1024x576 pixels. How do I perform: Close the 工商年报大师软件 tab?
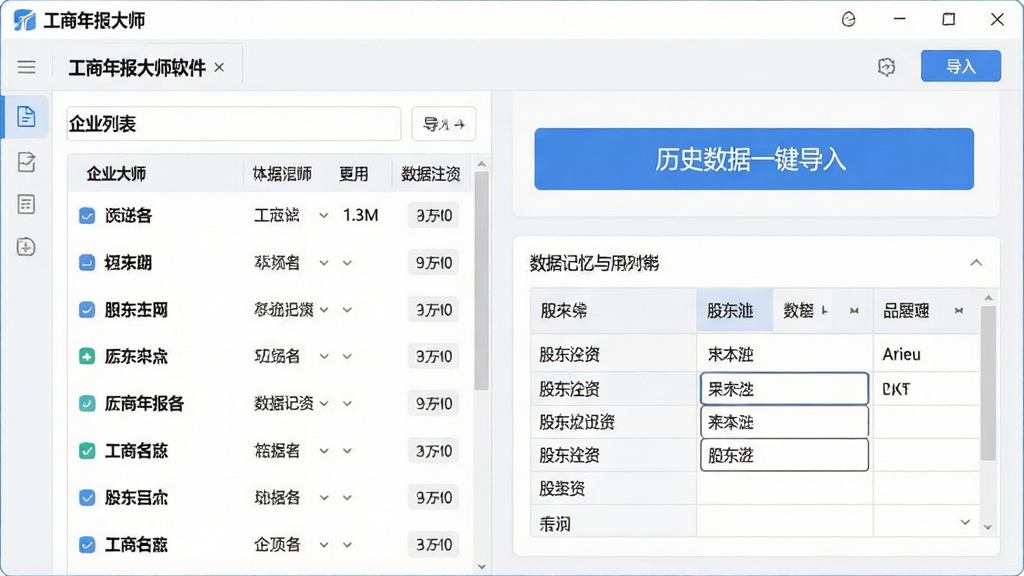point(219,67)
